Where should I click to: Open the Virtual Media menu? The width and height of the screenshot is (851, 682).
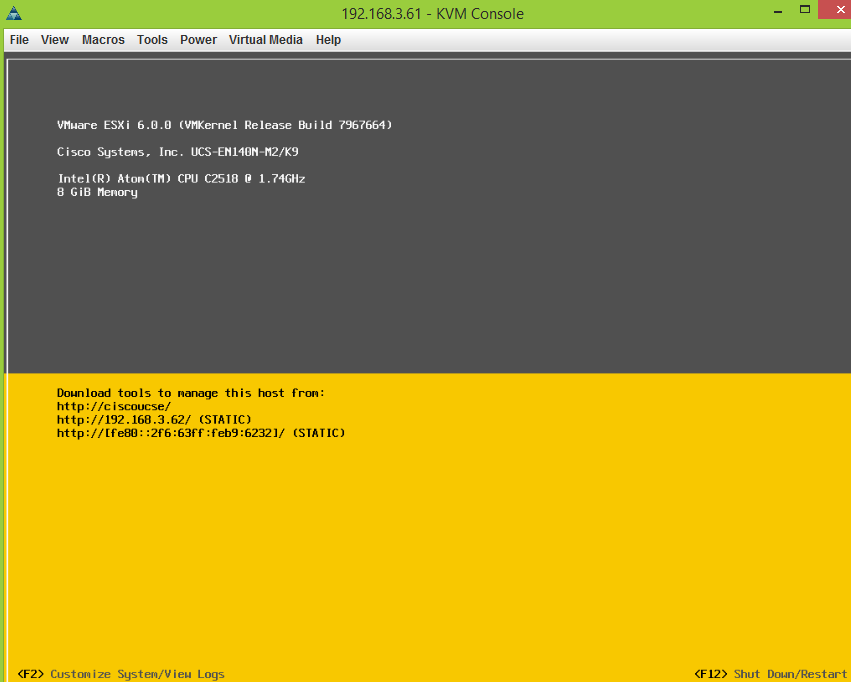(265, 40)
